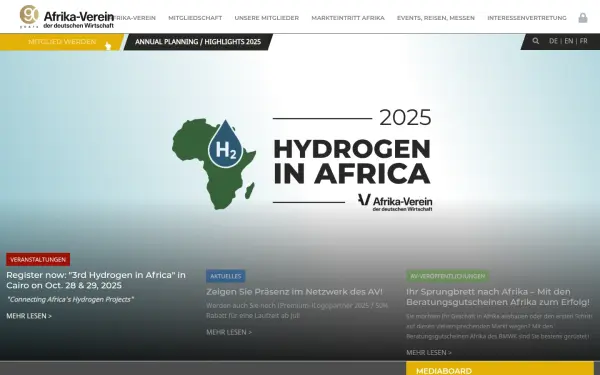
Task: Click the Afrika-Verein 90 years logo
Action: point(67,17)
